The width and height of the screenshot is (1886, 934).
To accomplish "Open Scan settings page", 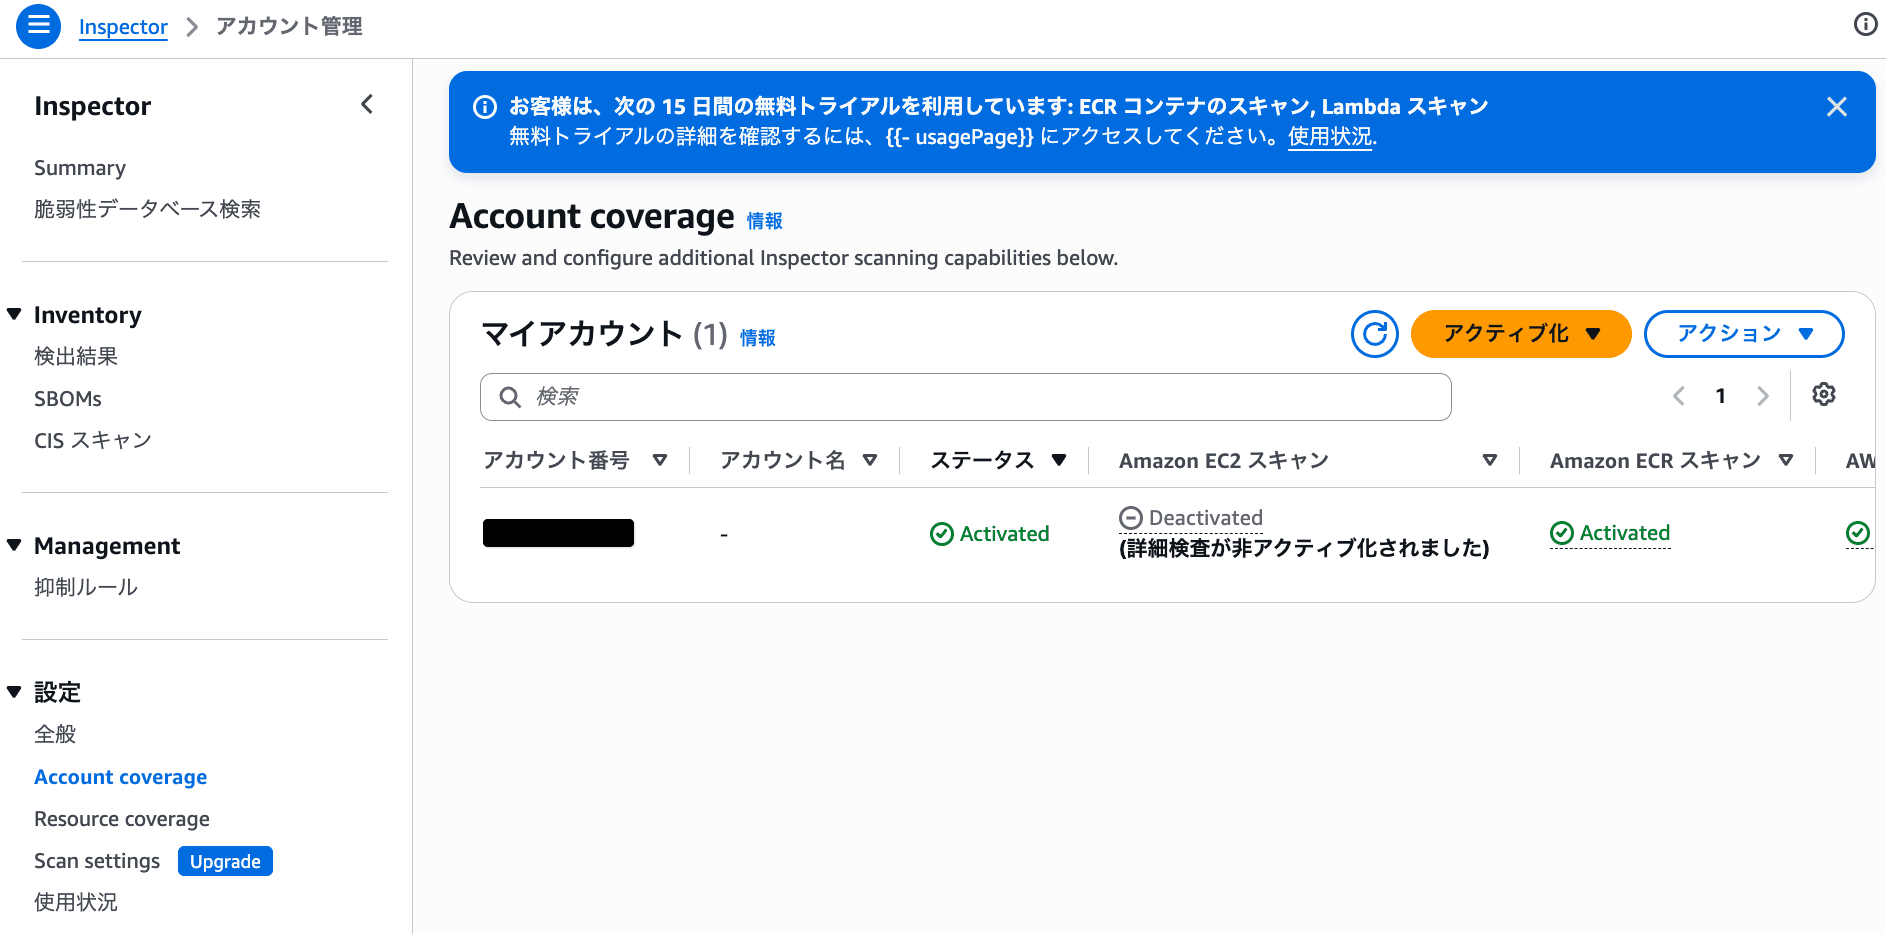I will [x=97, y=861].
